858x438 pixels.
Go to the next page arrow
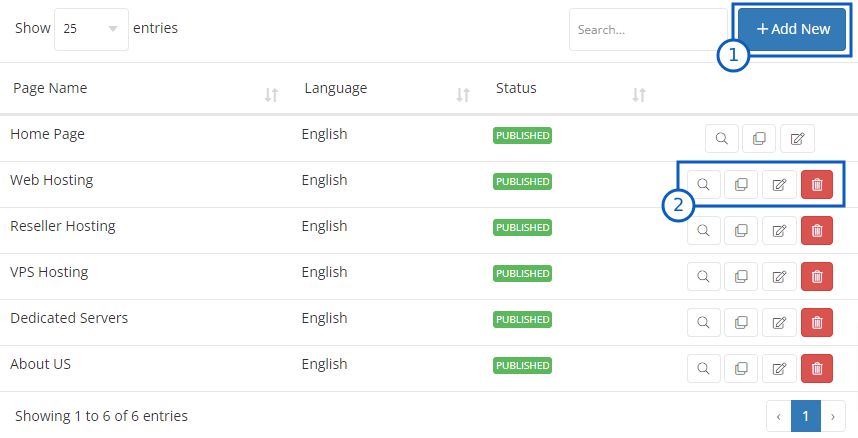[832, 416]
